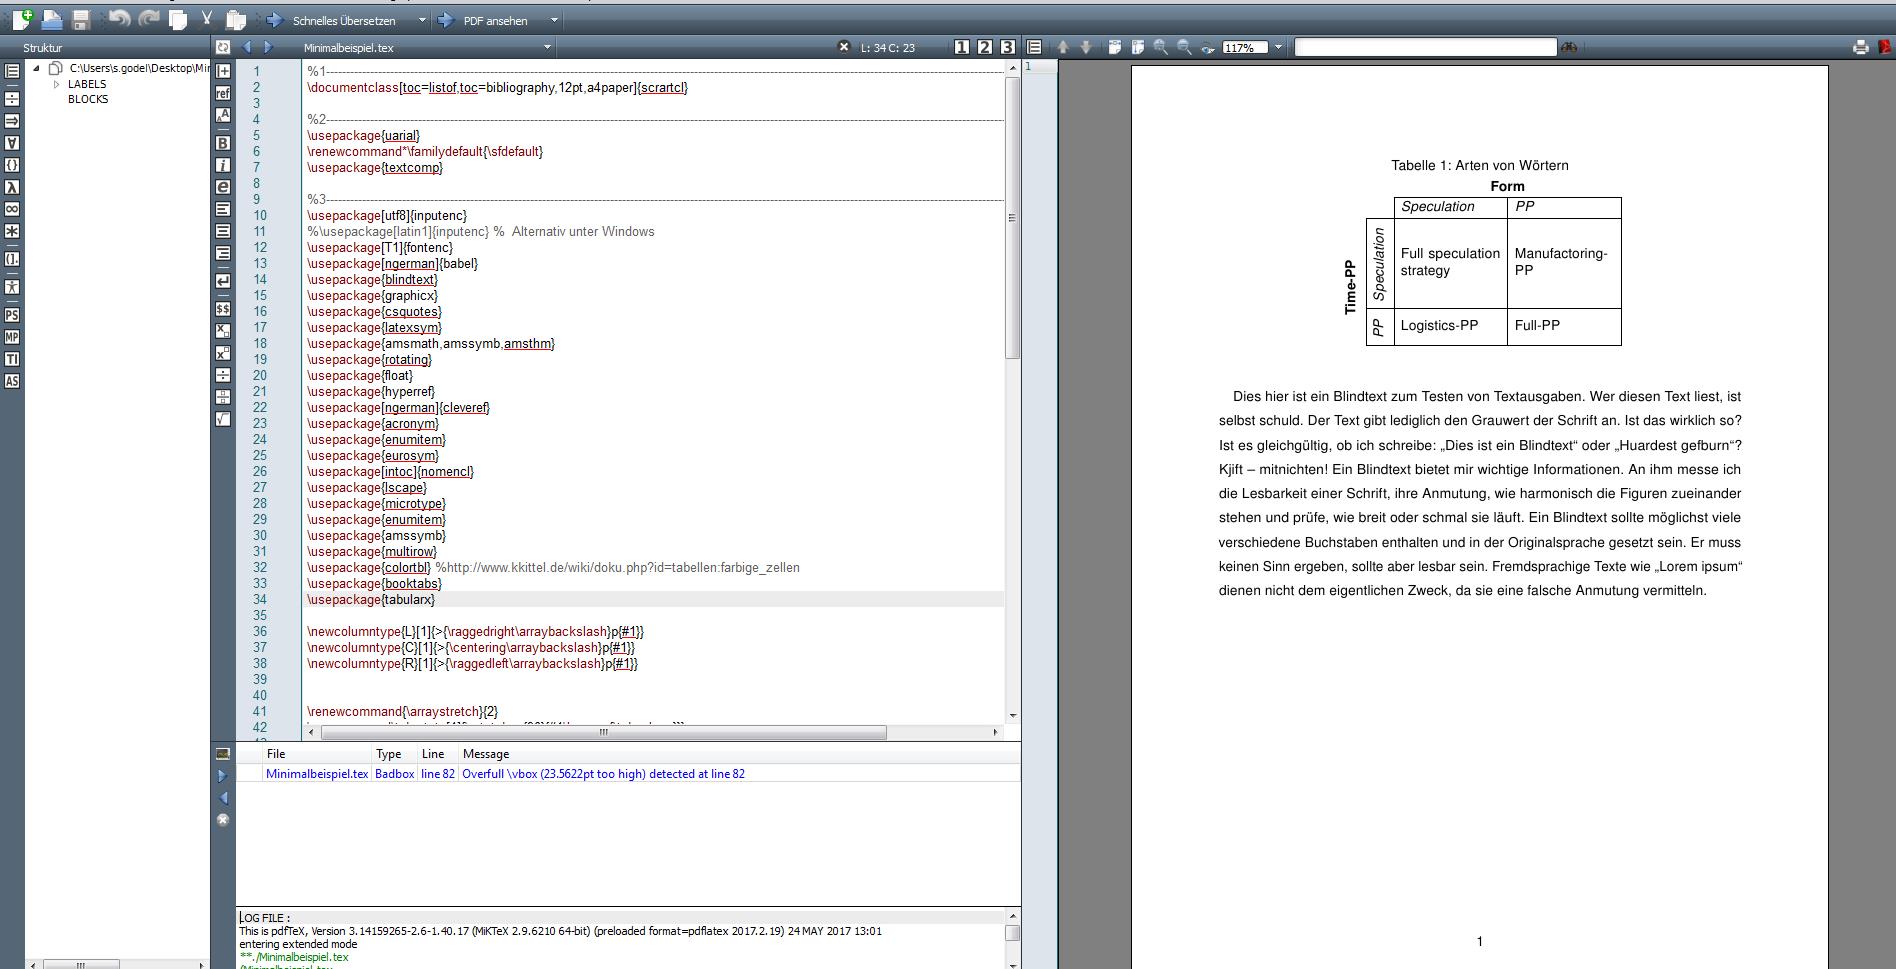Viewport: 1896px width, 969px height.
Task: Open the Minimalbeispiel.tex document dropdown
Action: coord(547,47)
